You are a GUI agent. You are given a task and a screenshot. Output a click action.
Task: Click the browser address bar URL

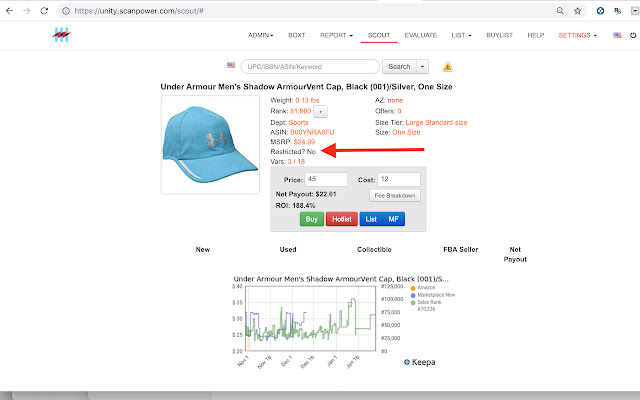point(139,11)
